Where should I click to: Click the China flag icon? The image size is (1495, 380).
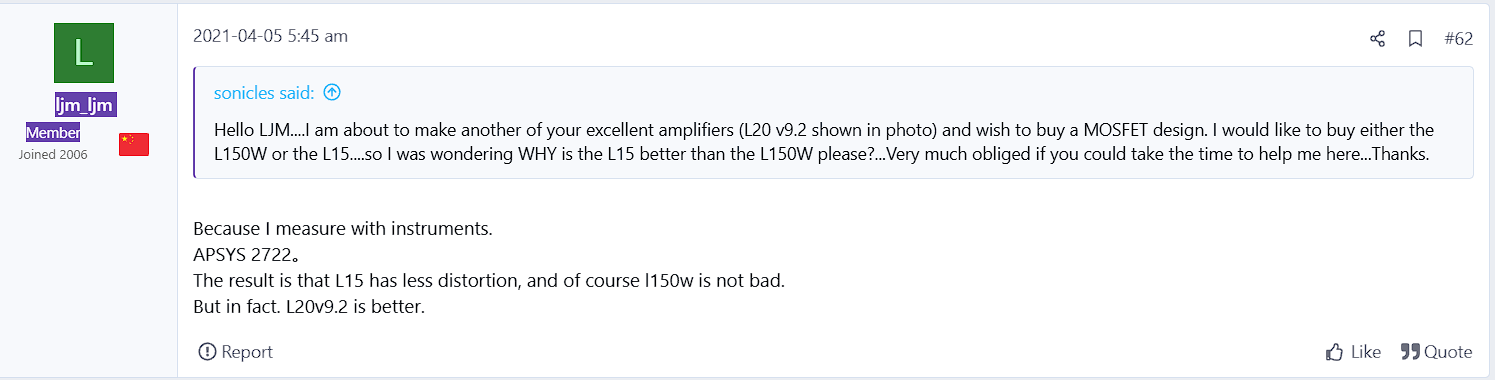point(134,144)
